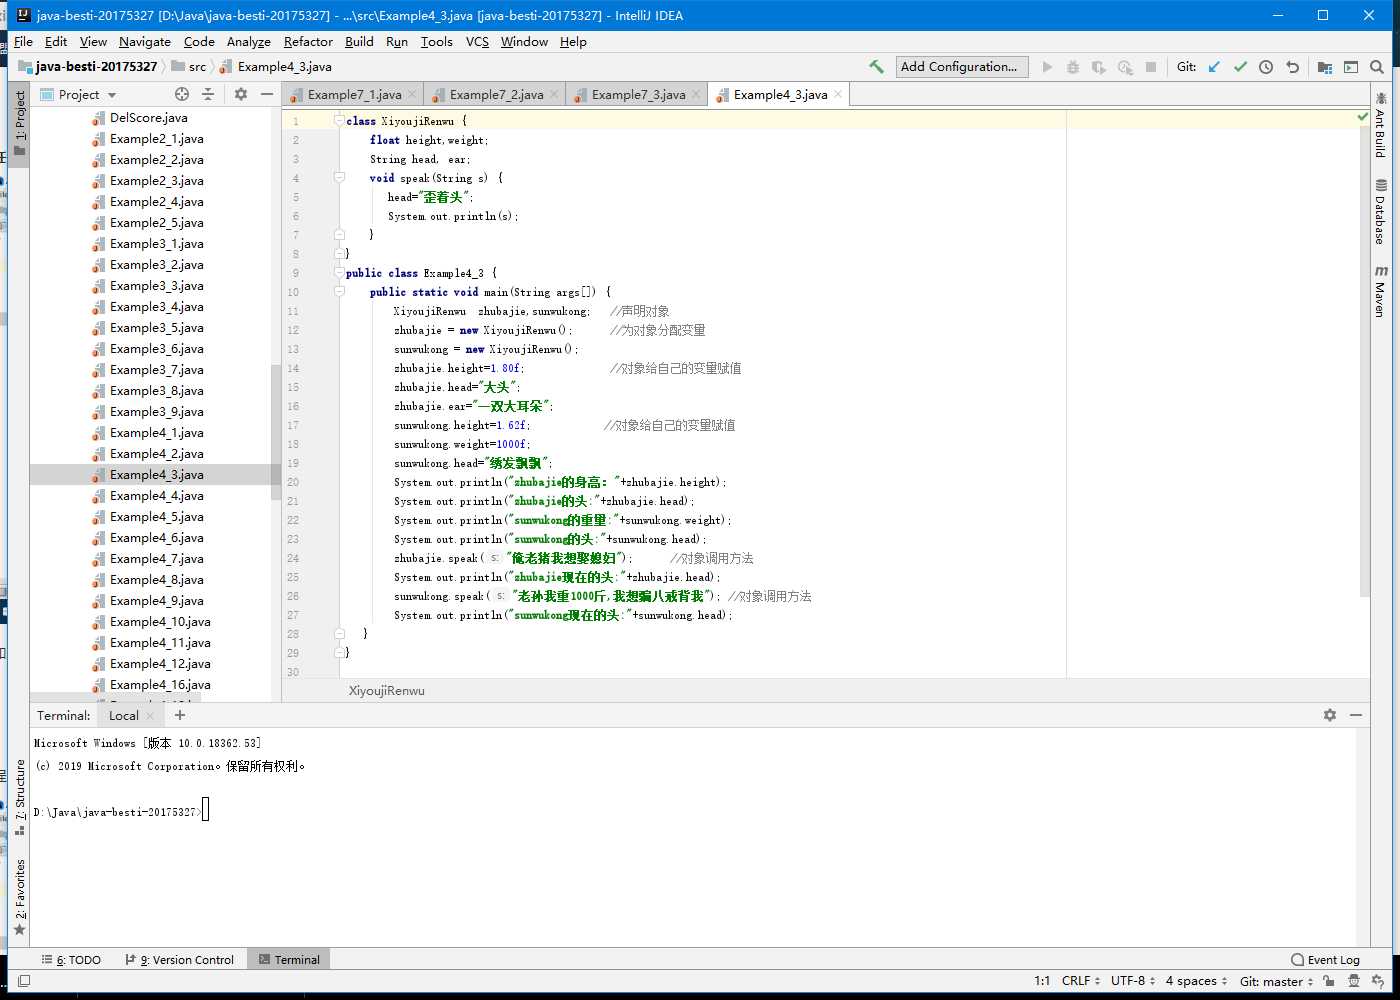Open Git Show History clock icon
1400x1000 pixels.
click(x=1266, y=67)
